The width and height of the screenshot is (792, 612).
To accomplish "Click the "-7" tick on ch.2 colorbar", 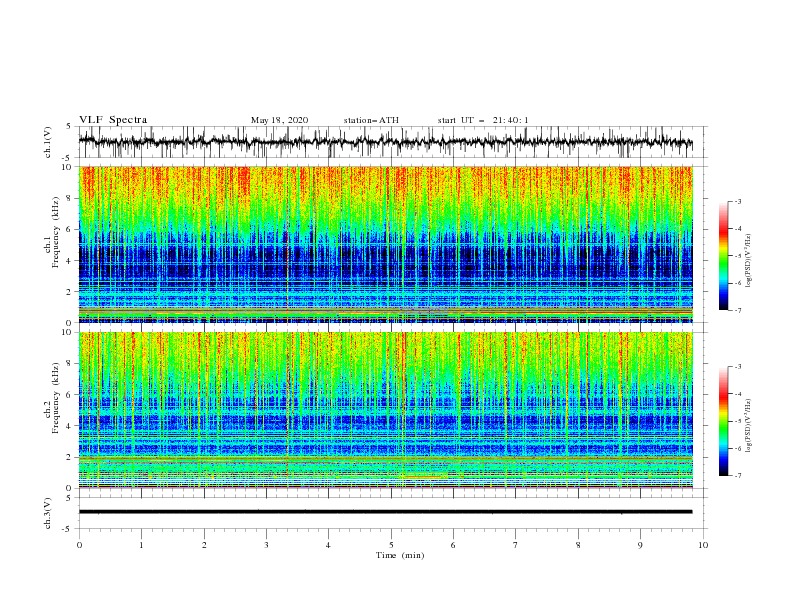I will (x=737, y=476).
